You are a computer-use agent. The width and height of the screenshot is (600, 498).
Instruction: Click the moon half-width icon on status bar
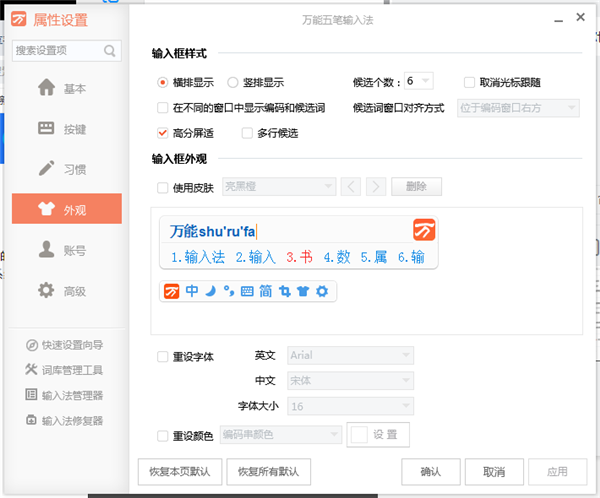(x=210, y=291)
